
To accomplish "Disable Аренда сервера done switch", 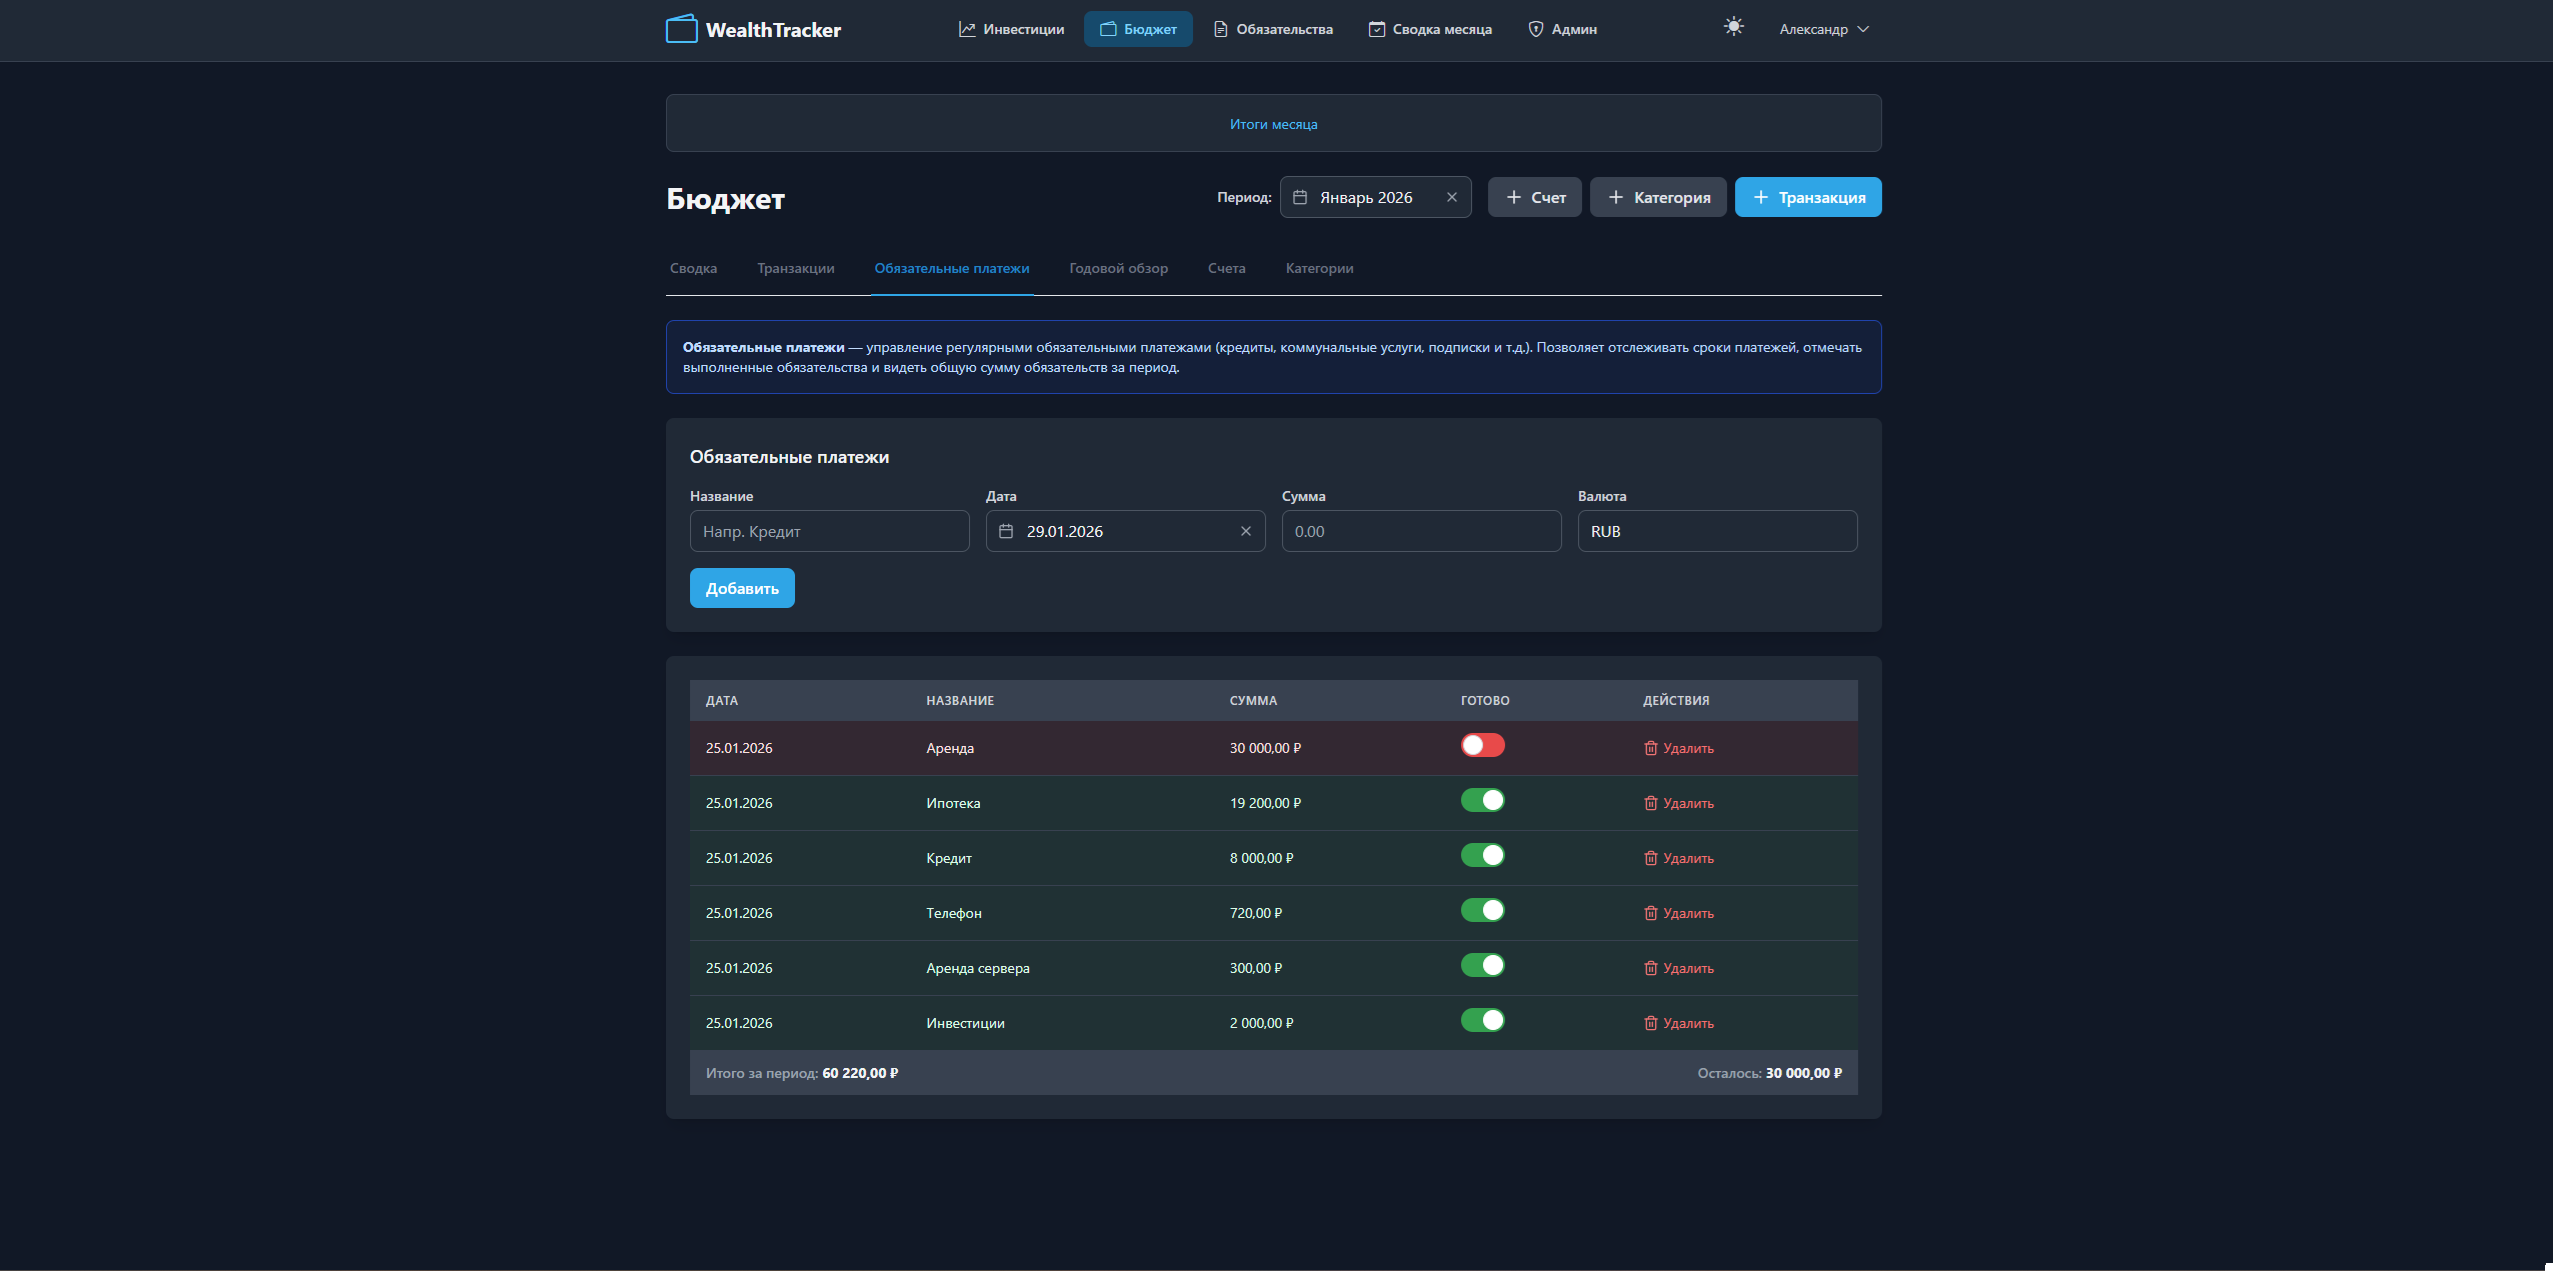I will pyautogui.click(x=1482, y=966).
